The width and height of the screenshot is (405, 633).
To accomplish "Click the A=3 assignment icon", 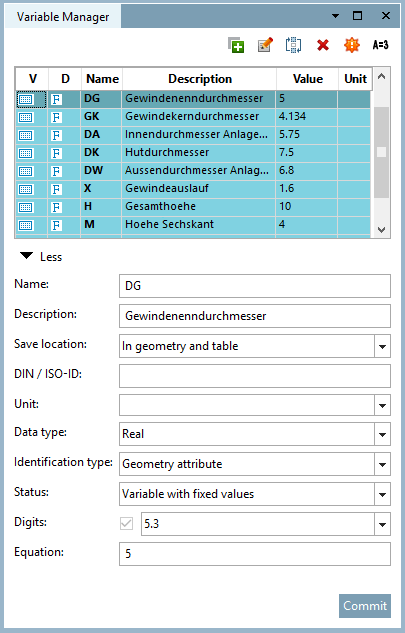I will (x=380, y=45).
